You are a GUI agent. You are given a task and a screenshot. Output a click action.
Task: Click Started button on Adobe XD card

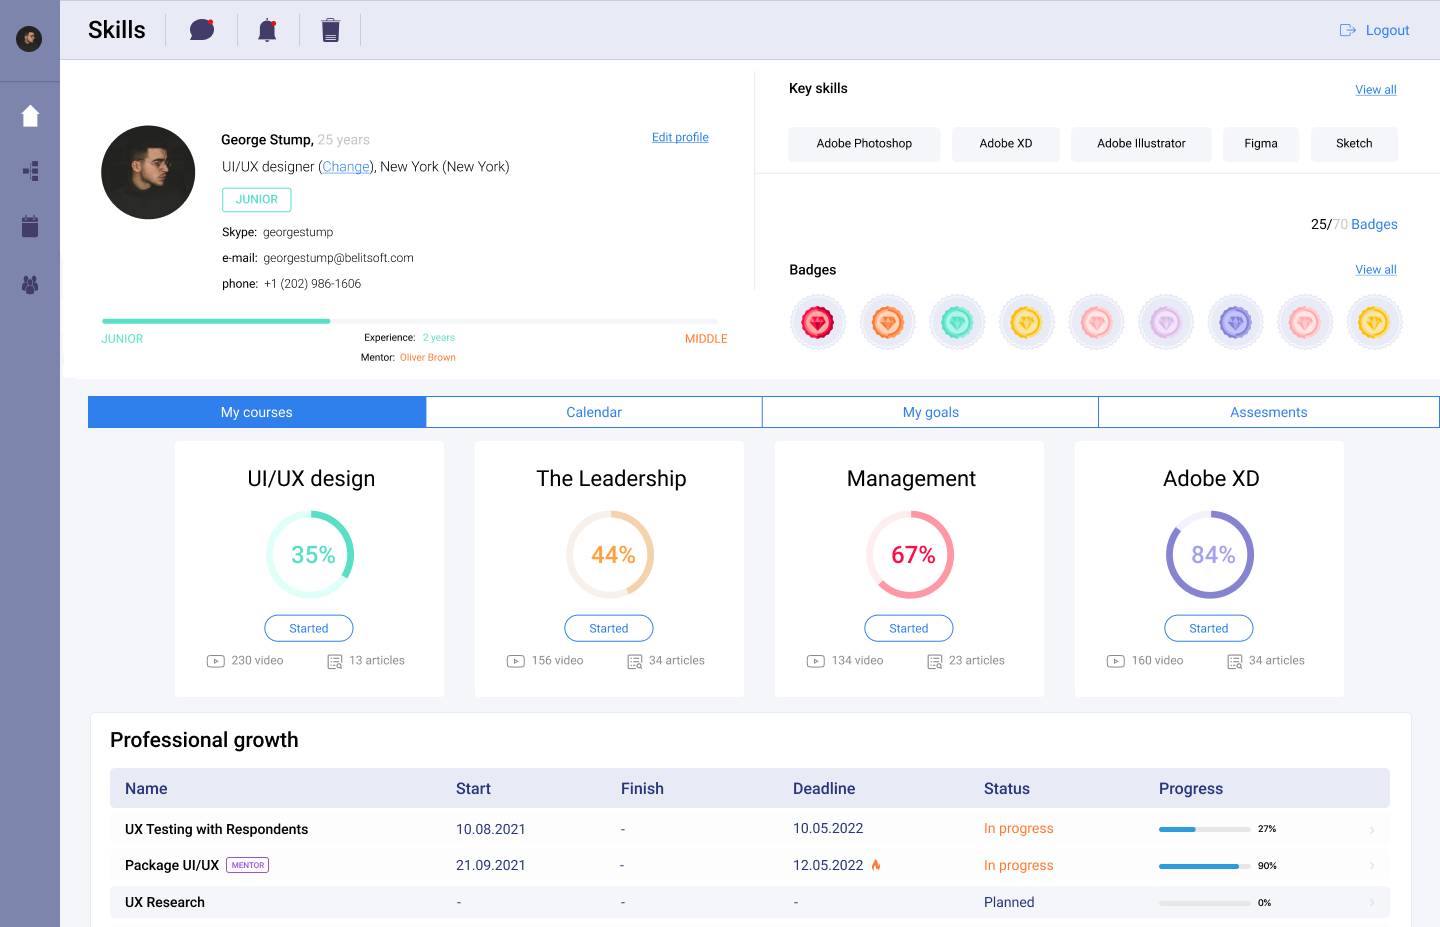point(1209,628)
